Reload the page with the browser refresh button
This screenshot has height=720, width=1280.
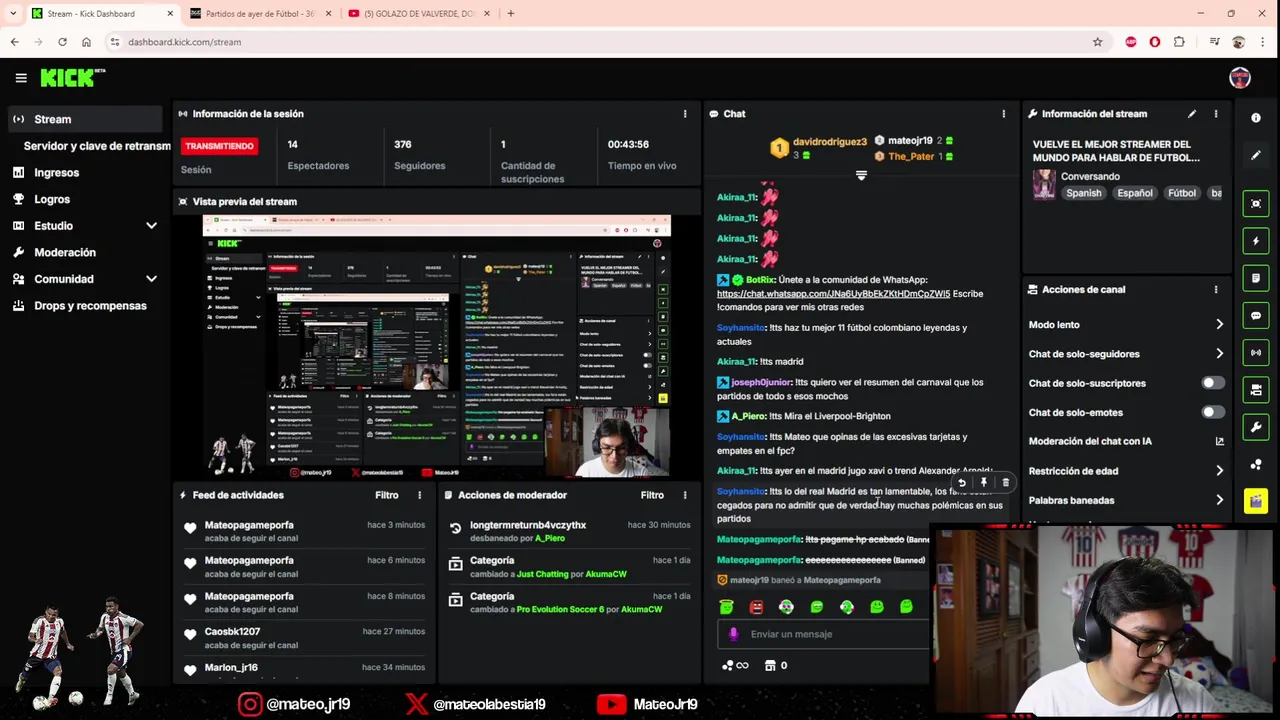[62, 42]
